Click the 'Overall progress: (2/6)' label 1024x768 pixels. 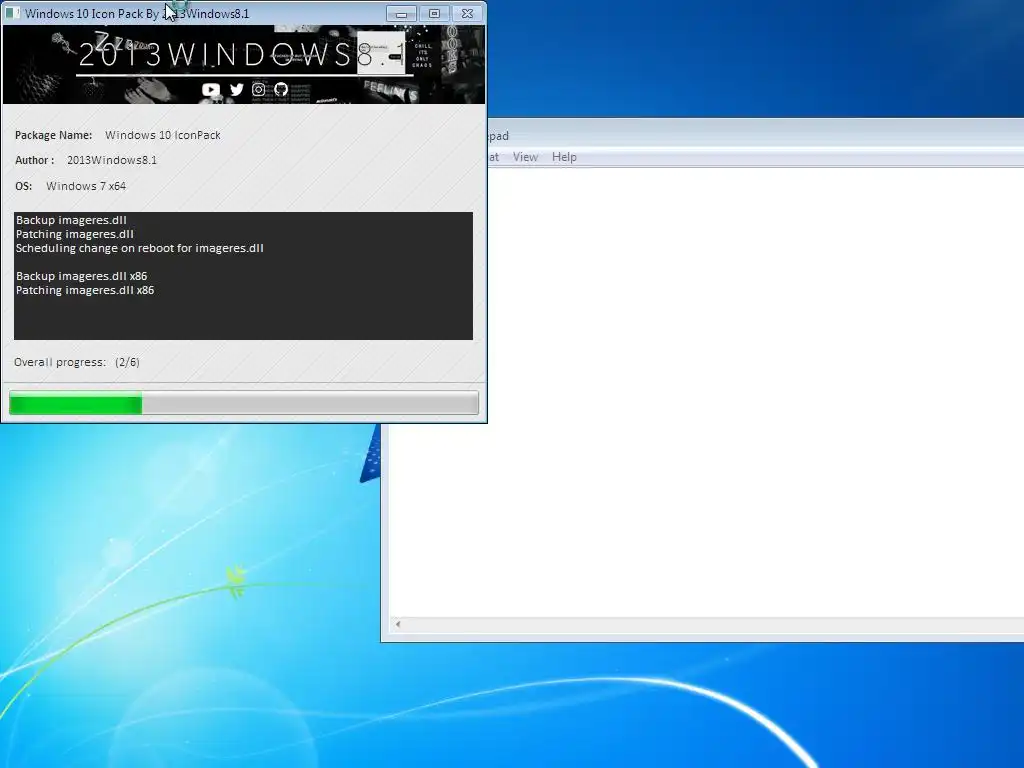click(x=76, y=362)
